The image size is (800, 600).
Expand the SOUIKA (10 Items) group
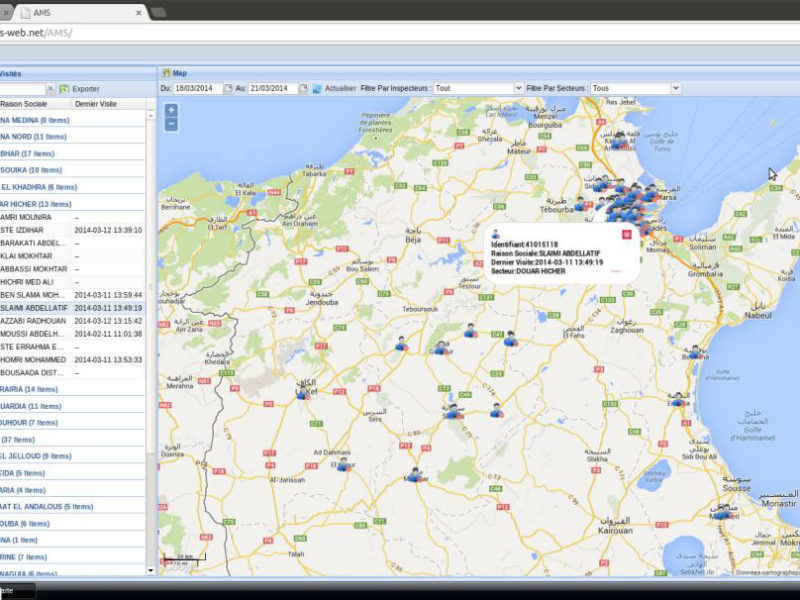click(31, 170)
